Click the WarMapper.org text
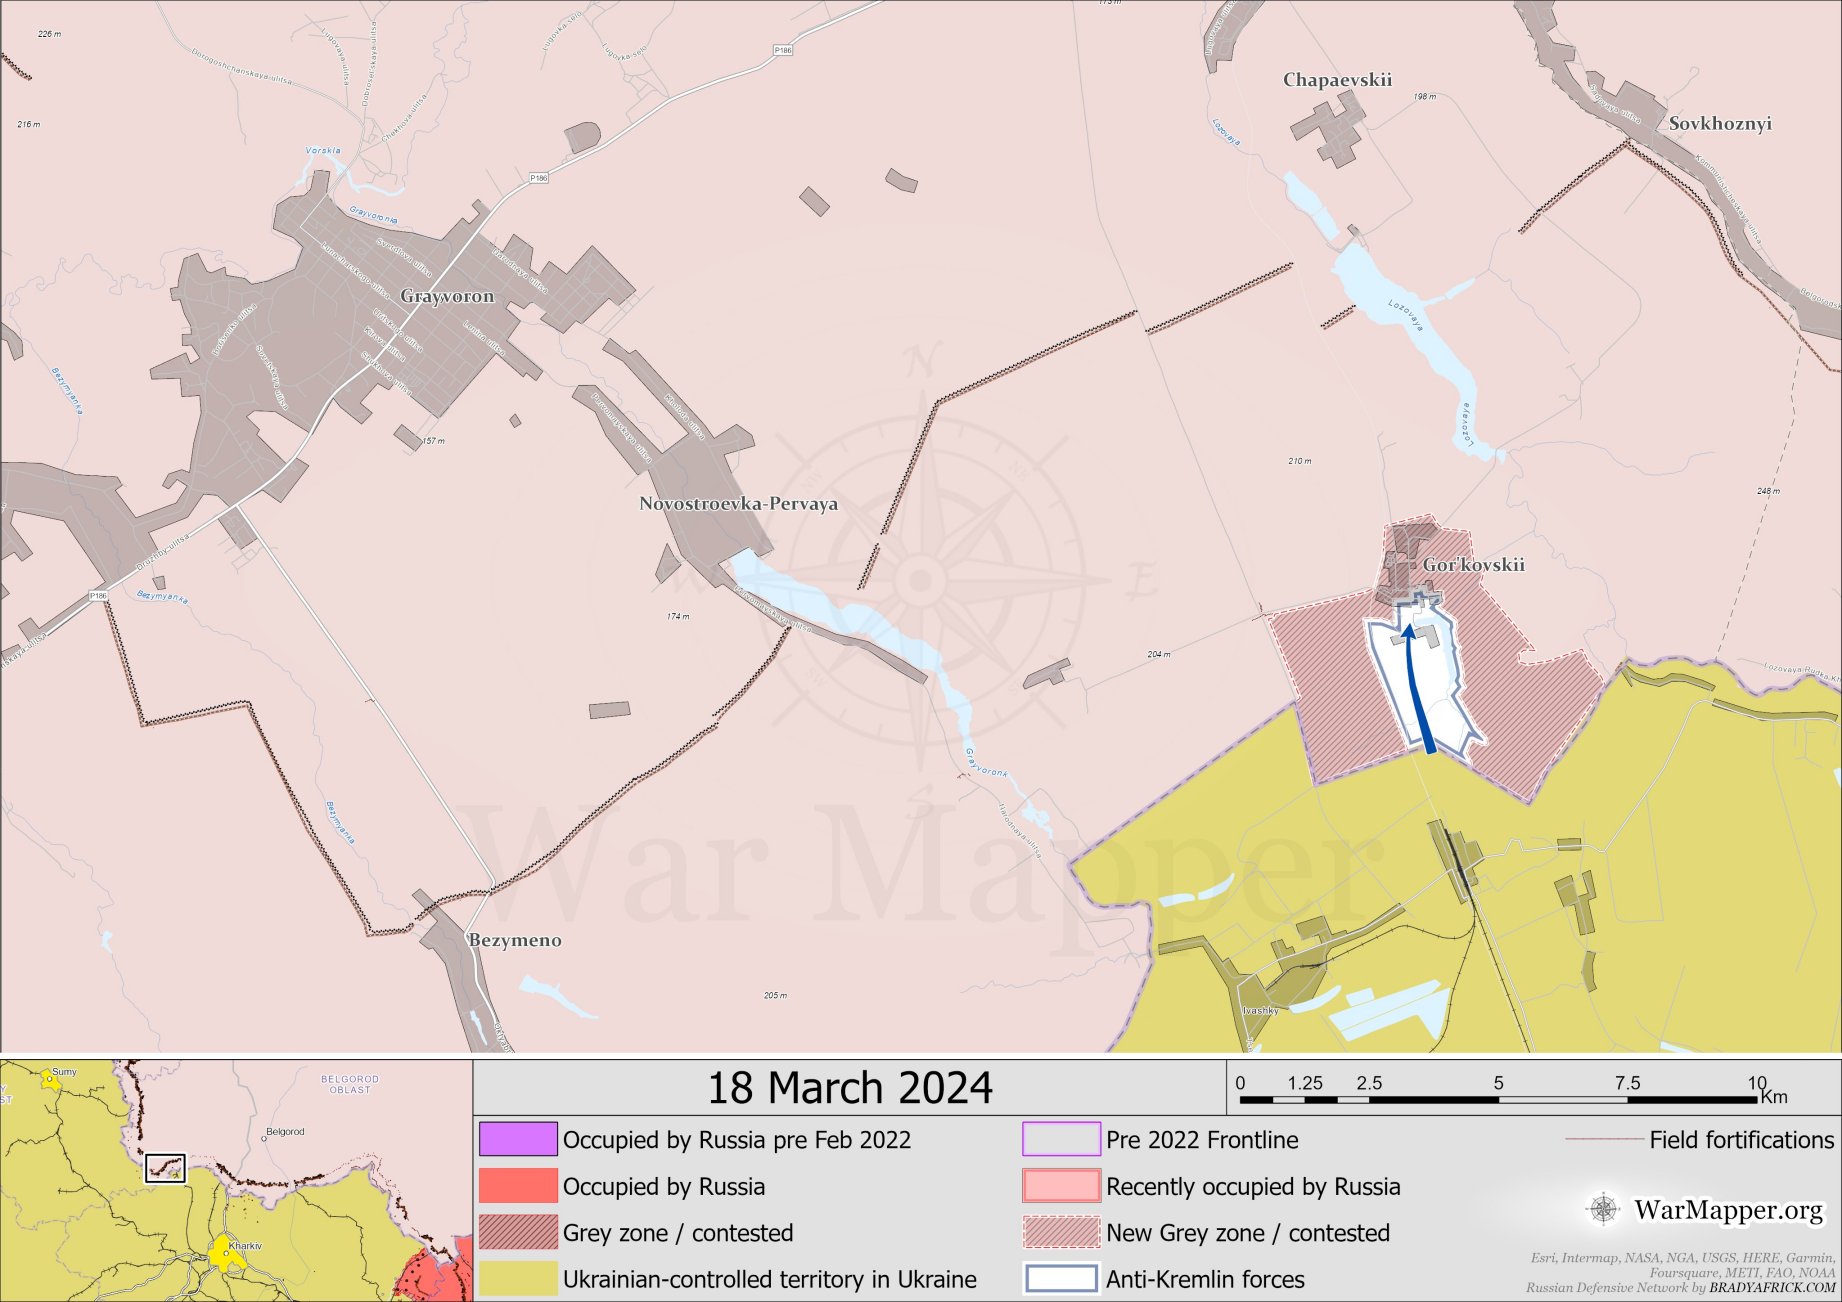This screenshot has width=1842, height=1302. [x=1729, y=1210]
